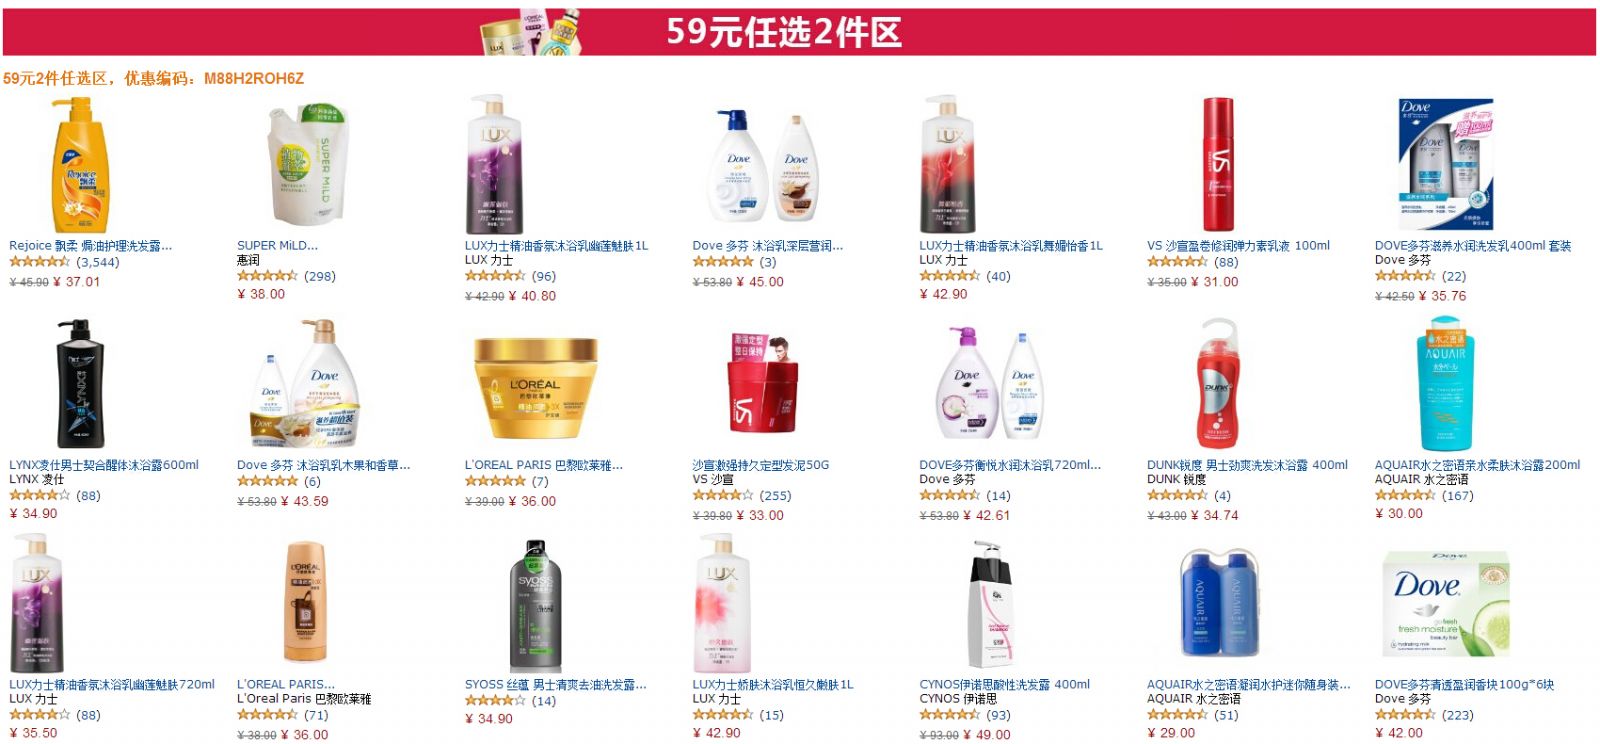Open the black LYNX shower gel bottle image
The width and height of the screenshot is (1600, 744).
(79, 383)
